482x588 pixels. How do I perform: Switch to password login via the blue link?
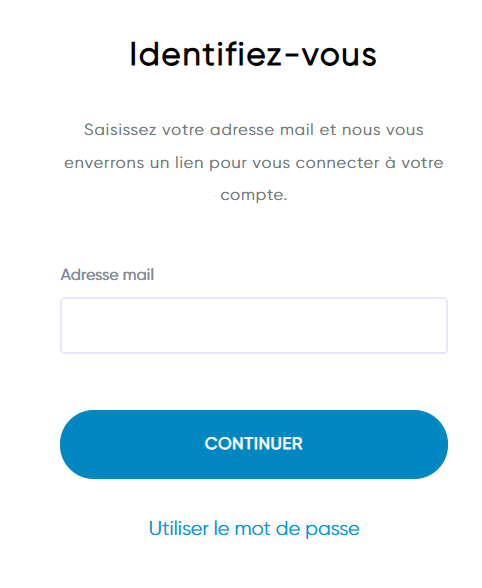pyautogui.click(x=254, y=529)
